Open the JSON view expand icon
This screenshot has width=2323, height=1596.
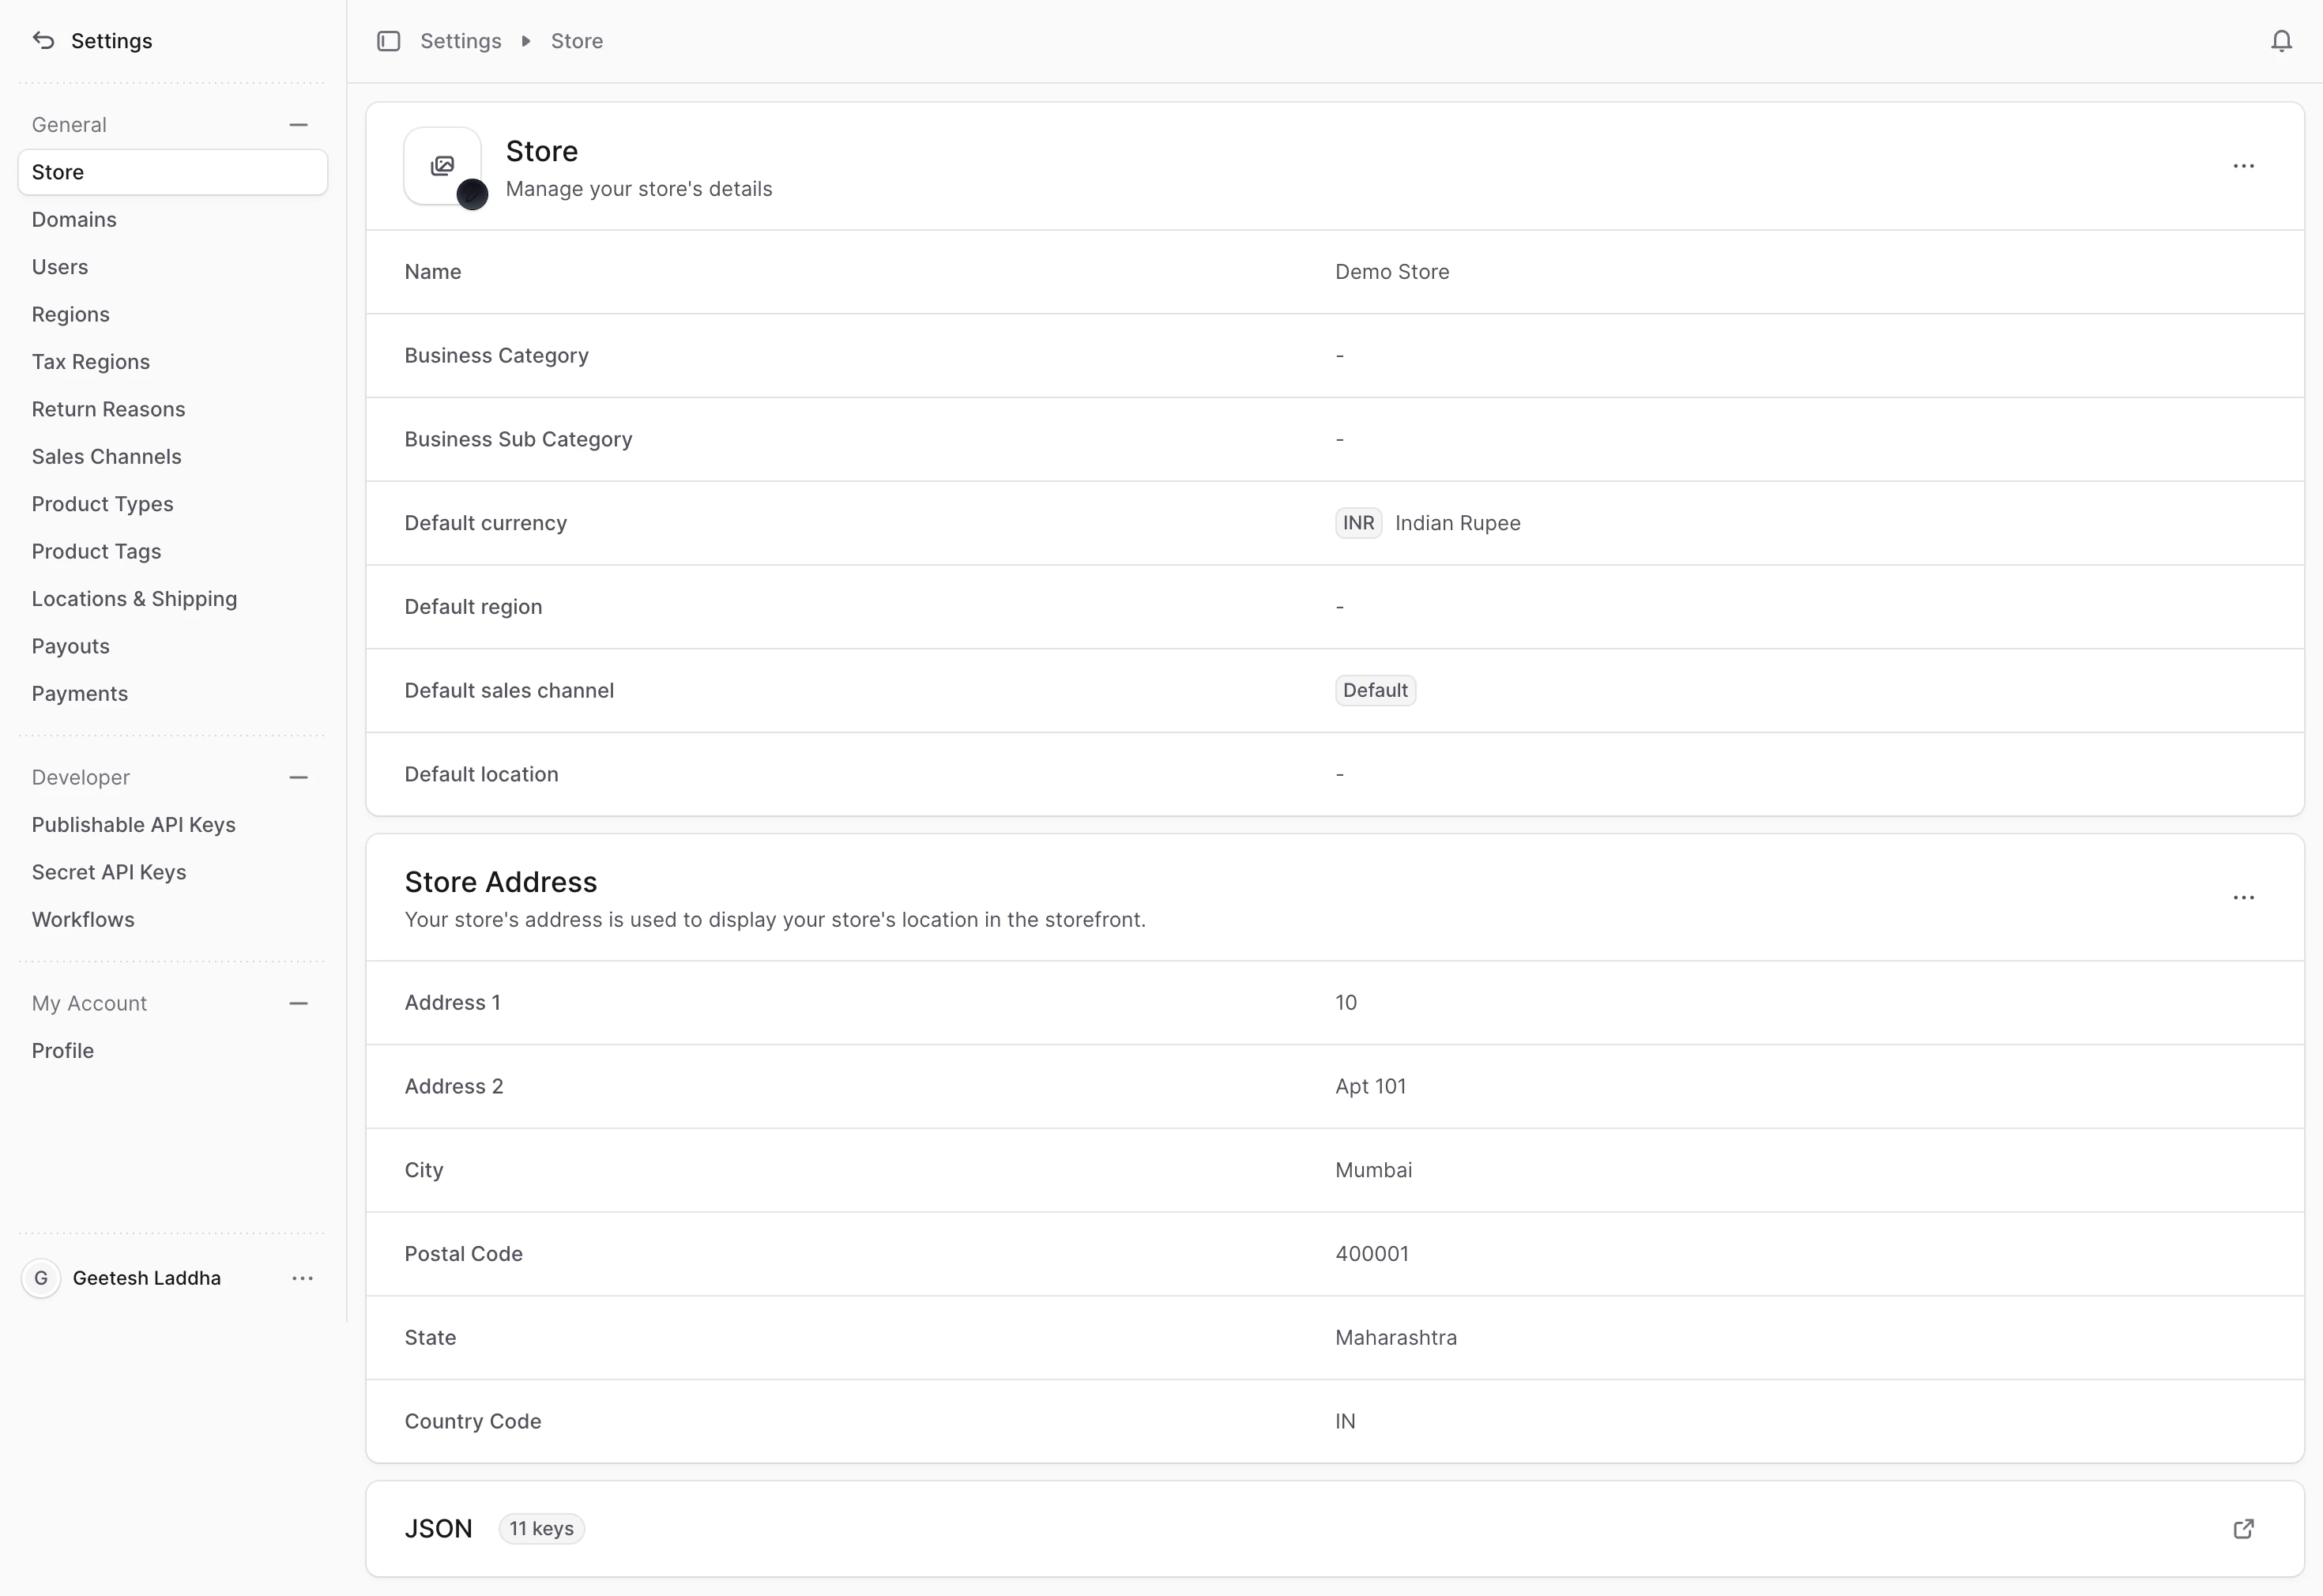2243,1528
